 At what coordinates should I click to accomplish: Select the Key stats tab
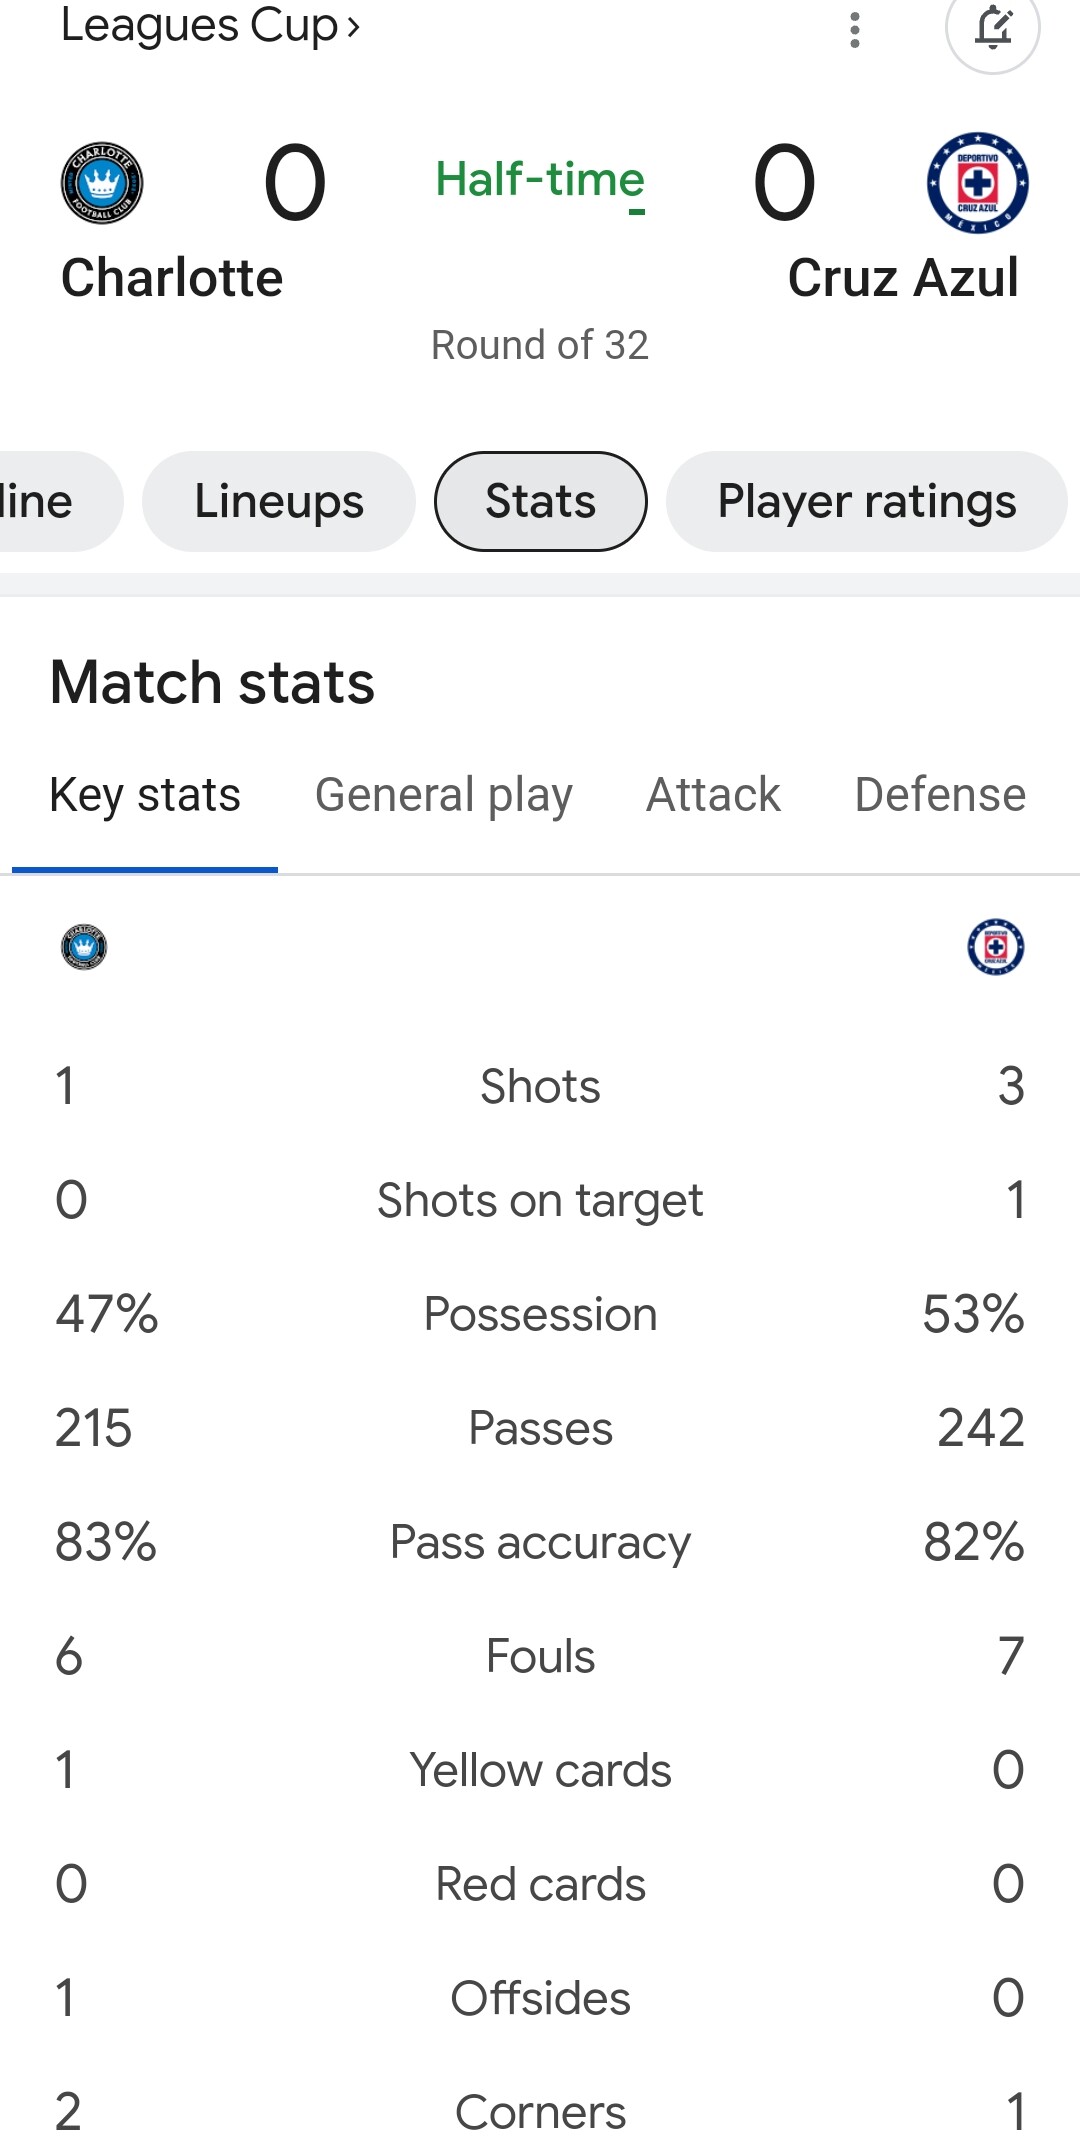pos(145,796)
